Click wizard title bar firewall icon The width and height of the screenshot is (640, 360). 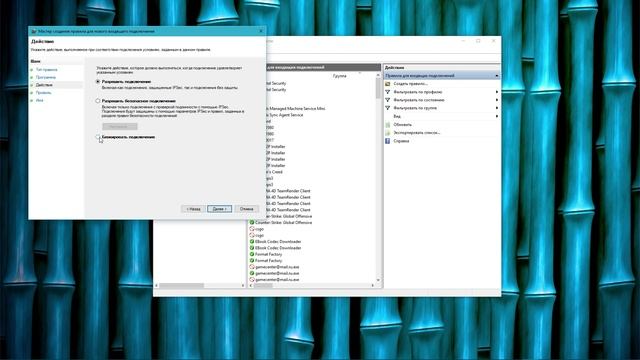pyautogui.click(x=34, y=31)
